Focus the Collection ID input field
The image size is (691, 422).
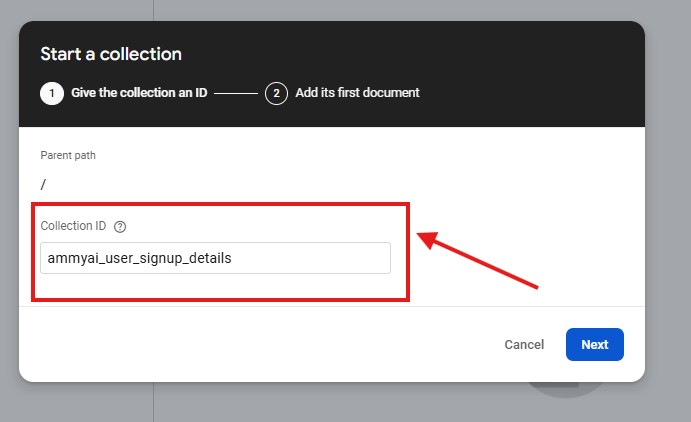215,258
